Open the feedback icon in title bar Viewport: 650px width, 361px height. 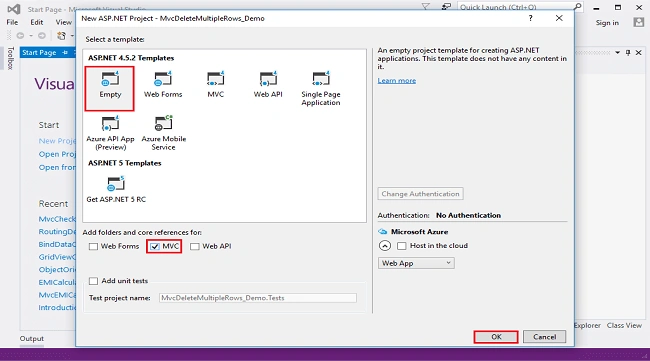(446, 7)
